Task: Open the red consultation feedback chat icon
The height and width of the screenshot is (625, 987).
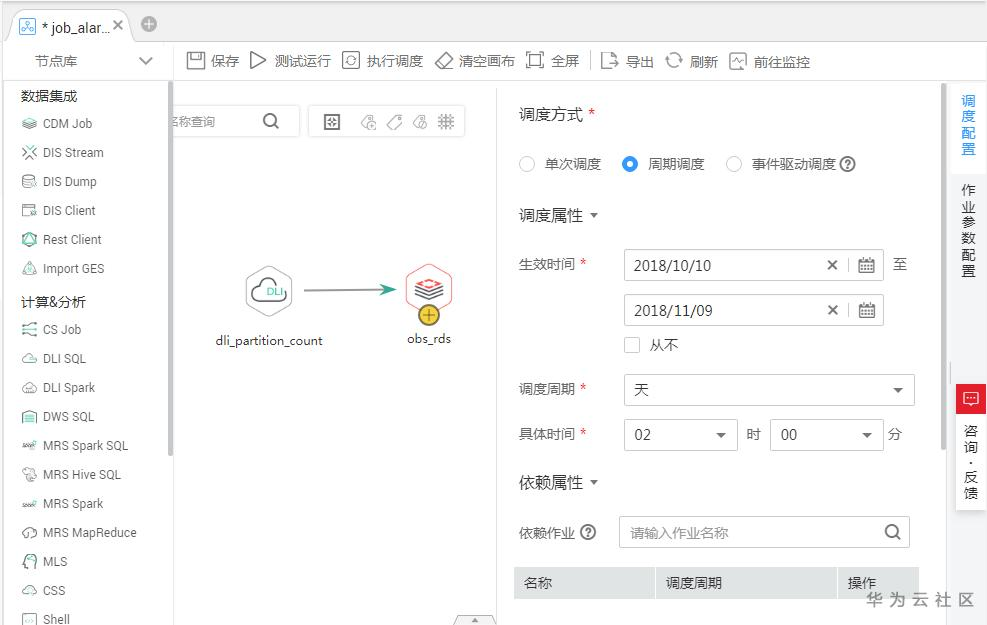Action: pos(971,398)
